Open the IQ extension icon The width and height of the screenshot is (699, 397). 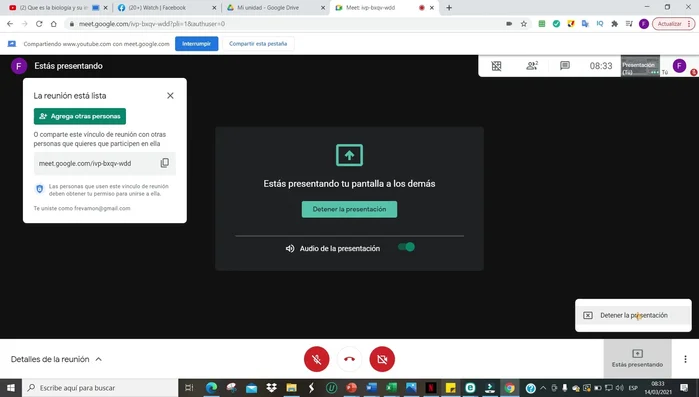600,24
